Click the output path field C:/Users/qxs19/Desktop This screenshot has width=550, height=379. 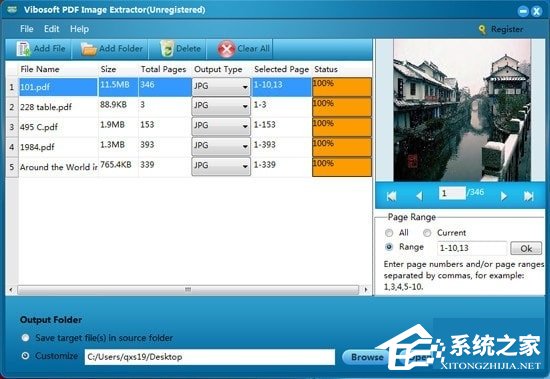(210, 357)
